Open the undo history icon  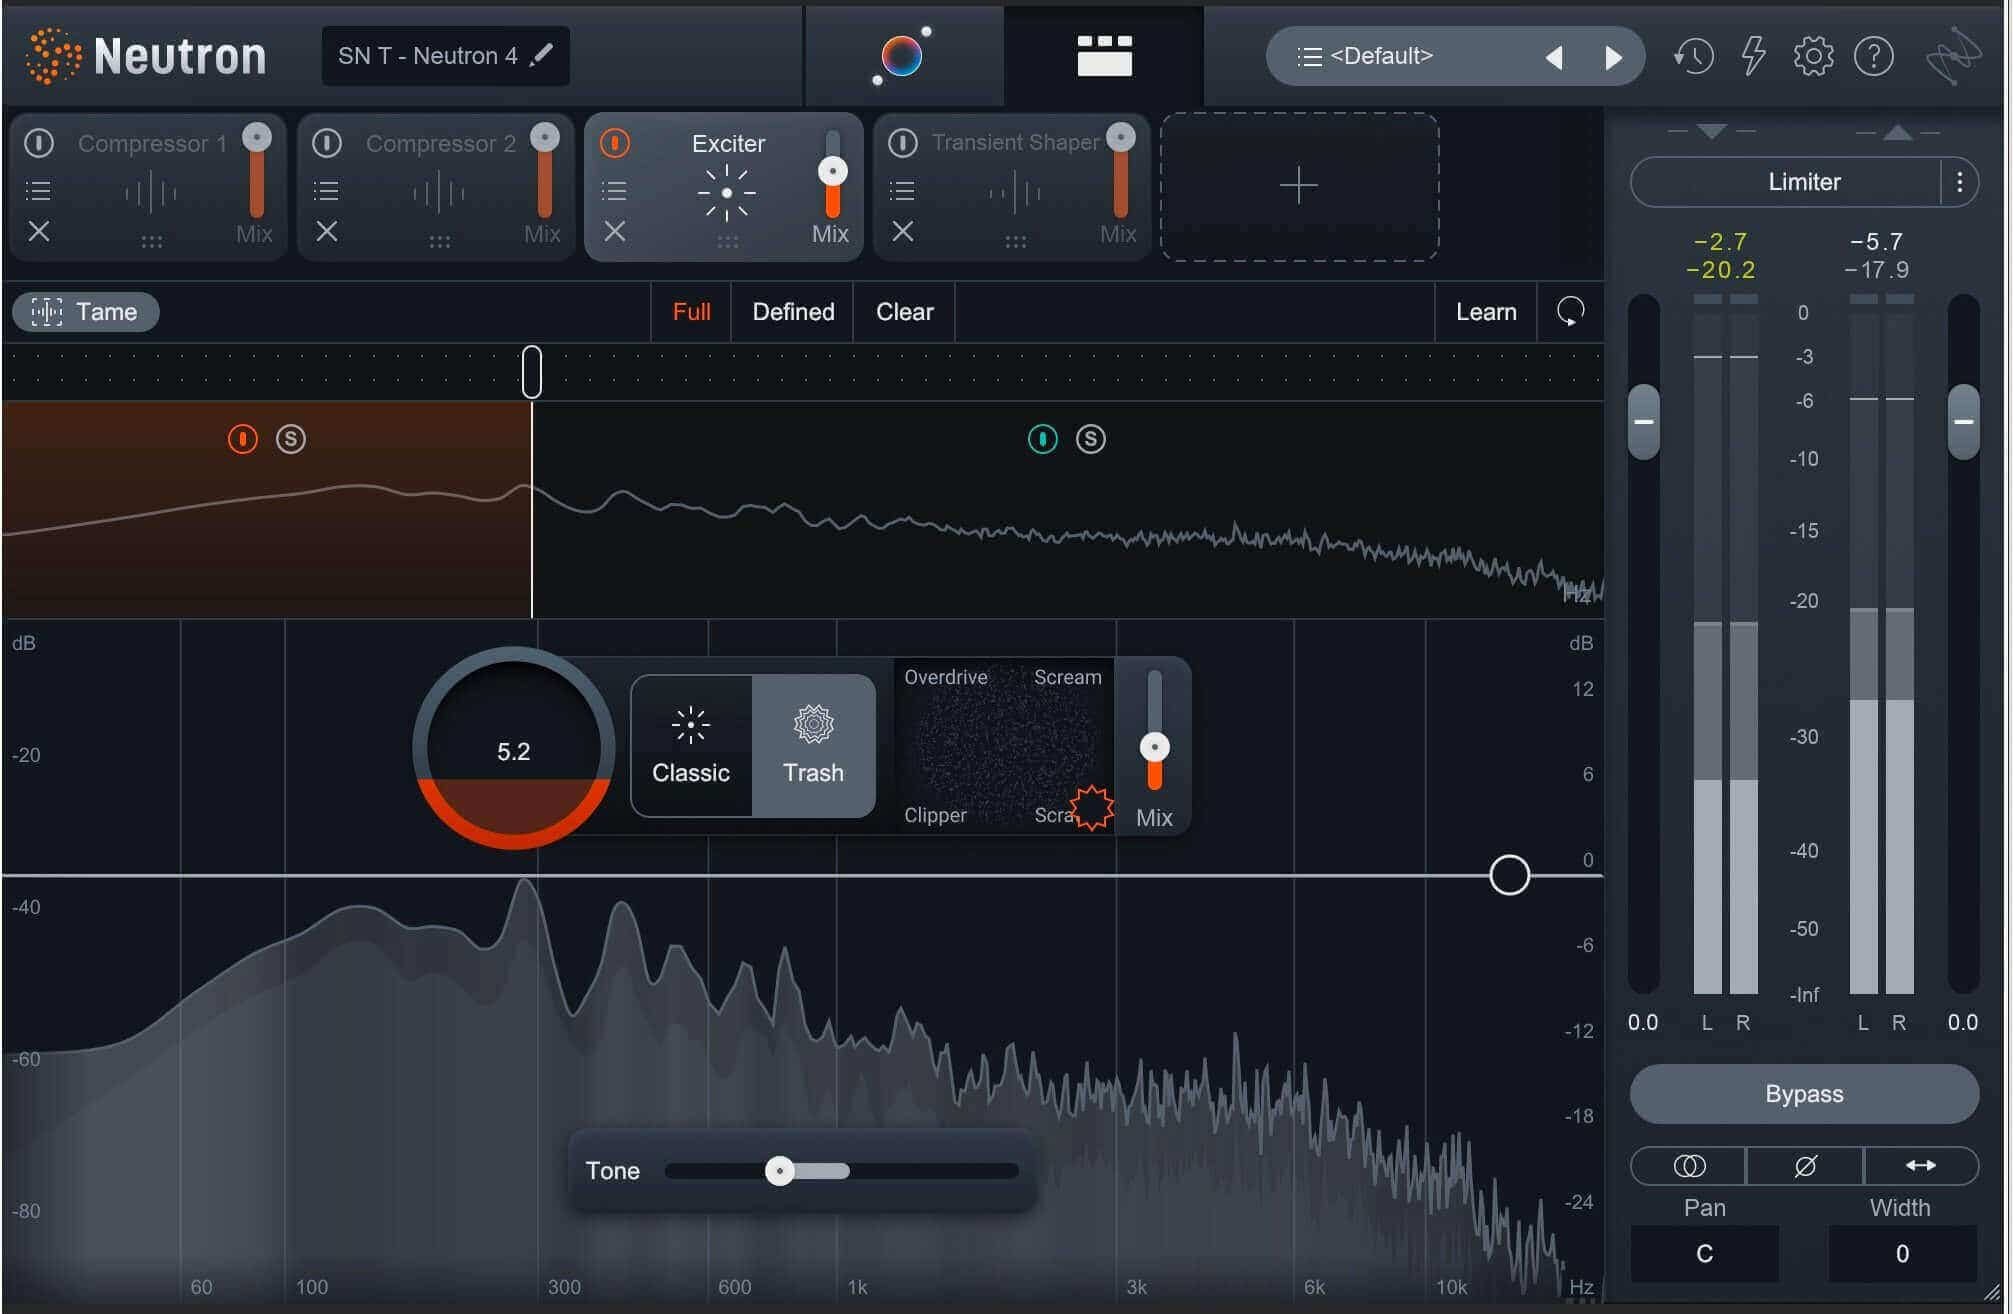pos(1693,56)
